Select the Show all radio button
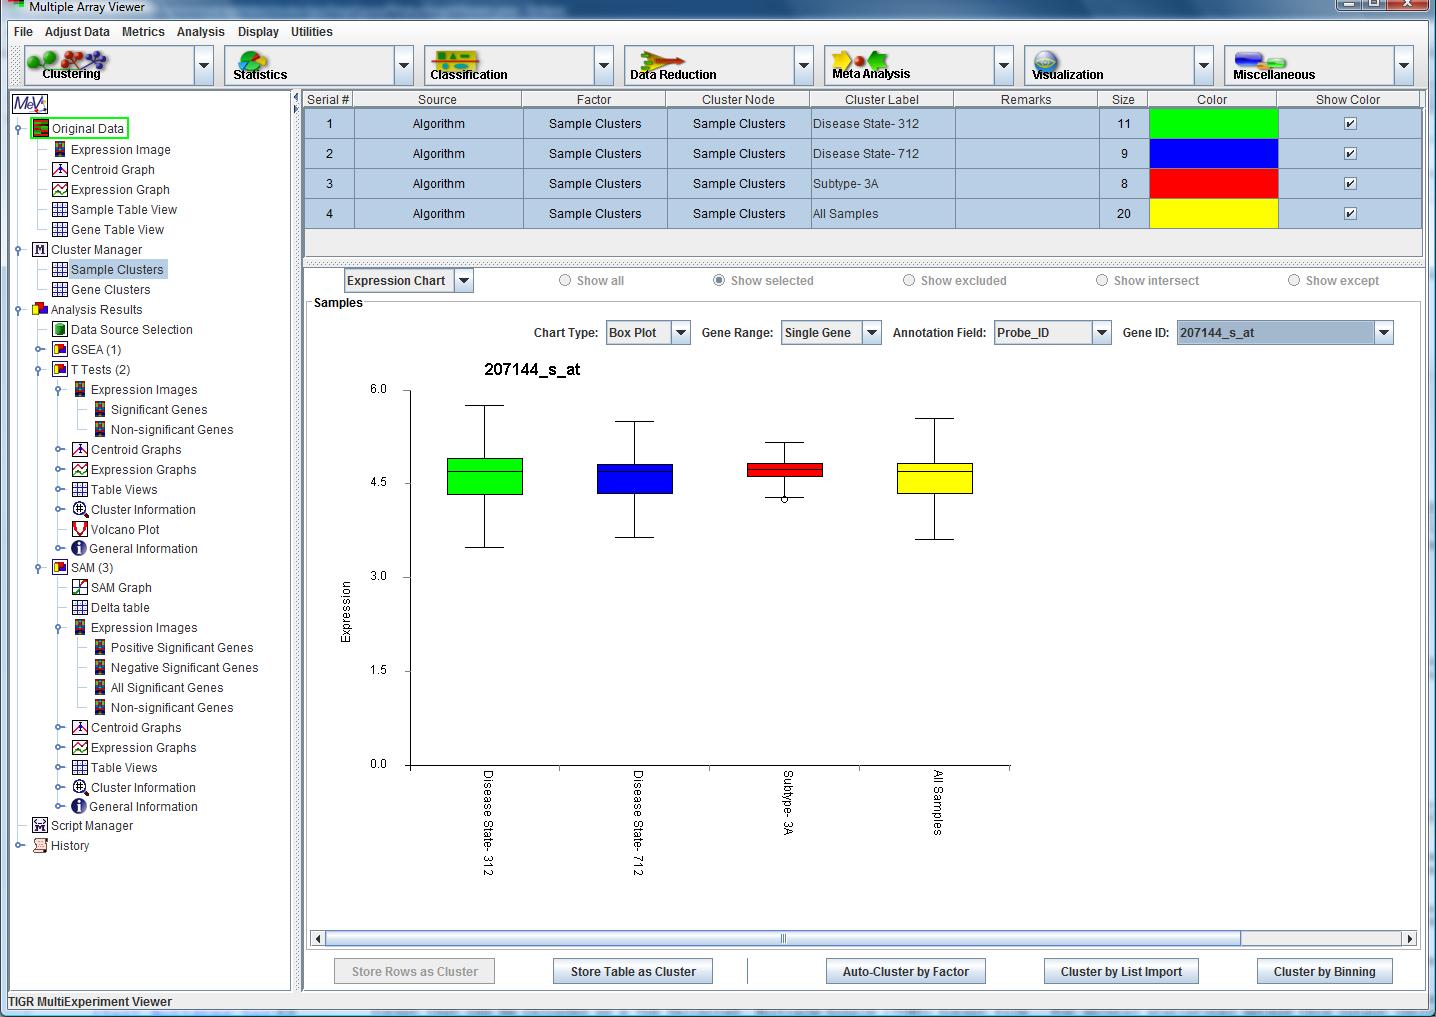This screenshot has height=1017, width=1436. point(566,281)
